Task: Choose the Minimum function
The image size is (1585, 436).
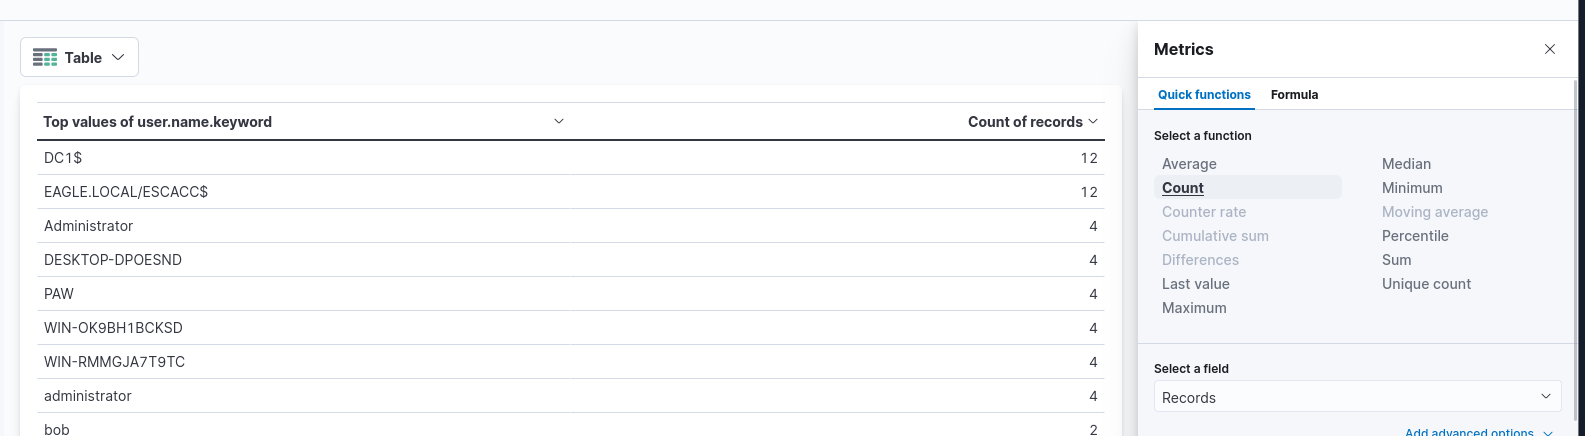Action: [1412, 188]
